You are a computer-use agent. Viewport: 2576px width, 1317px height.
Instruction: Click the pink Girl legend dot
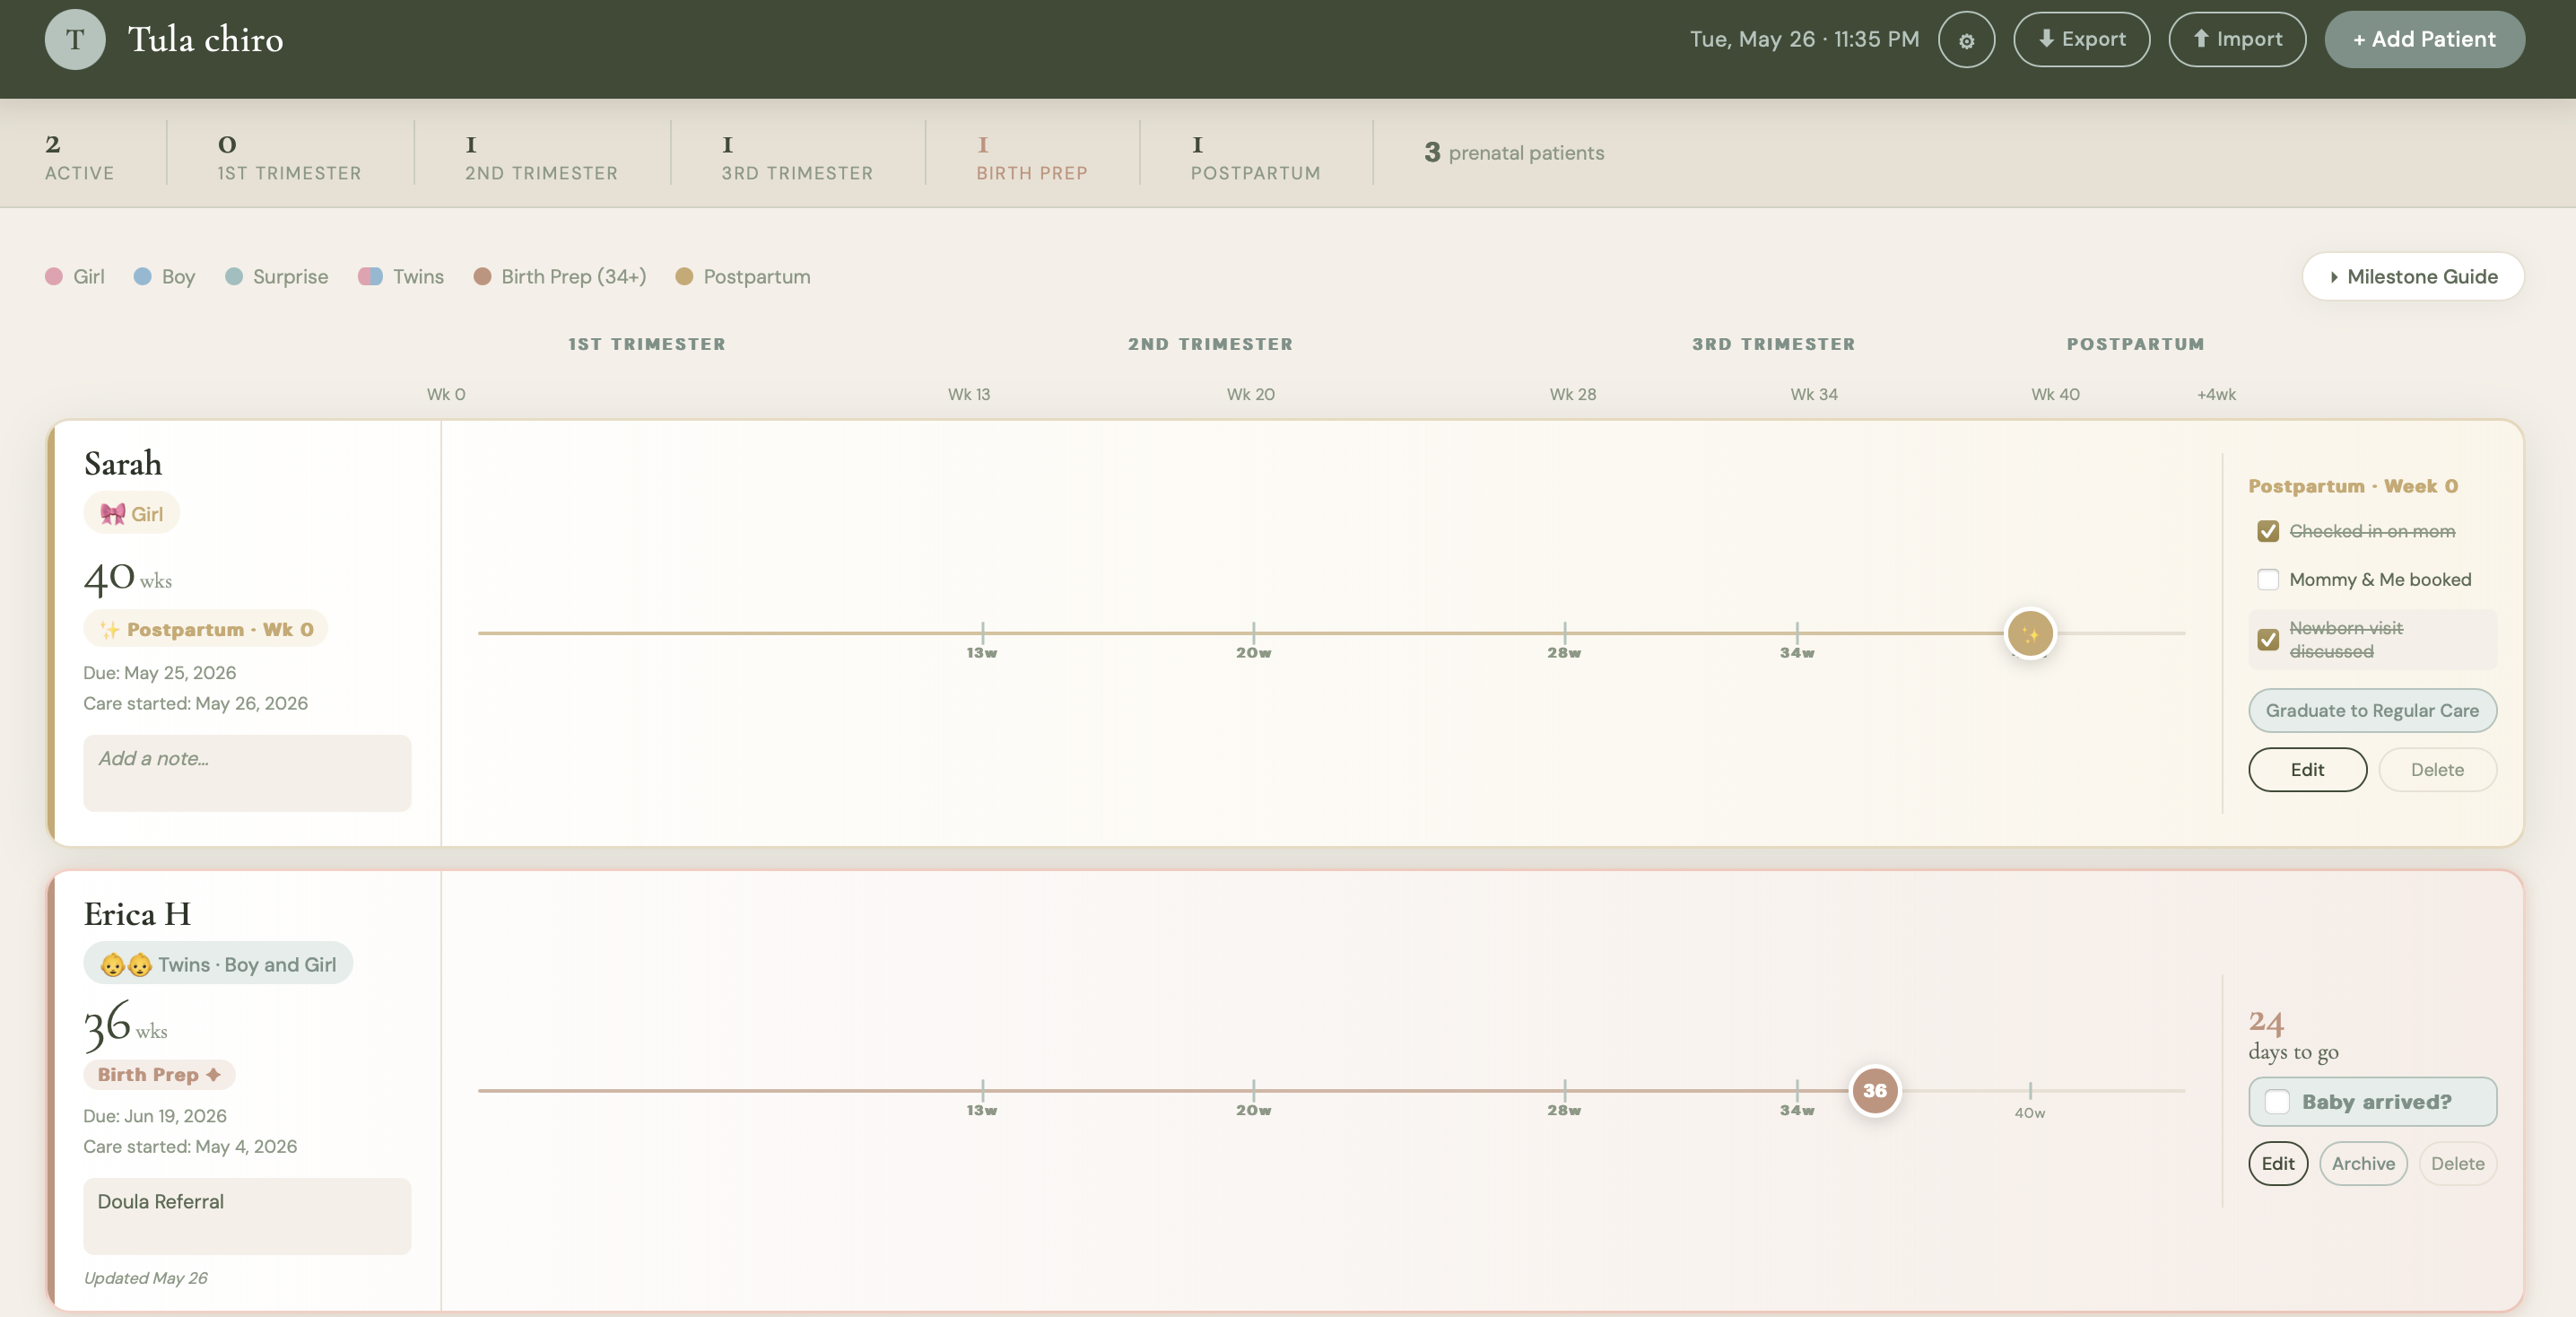[x=54, y=277]
